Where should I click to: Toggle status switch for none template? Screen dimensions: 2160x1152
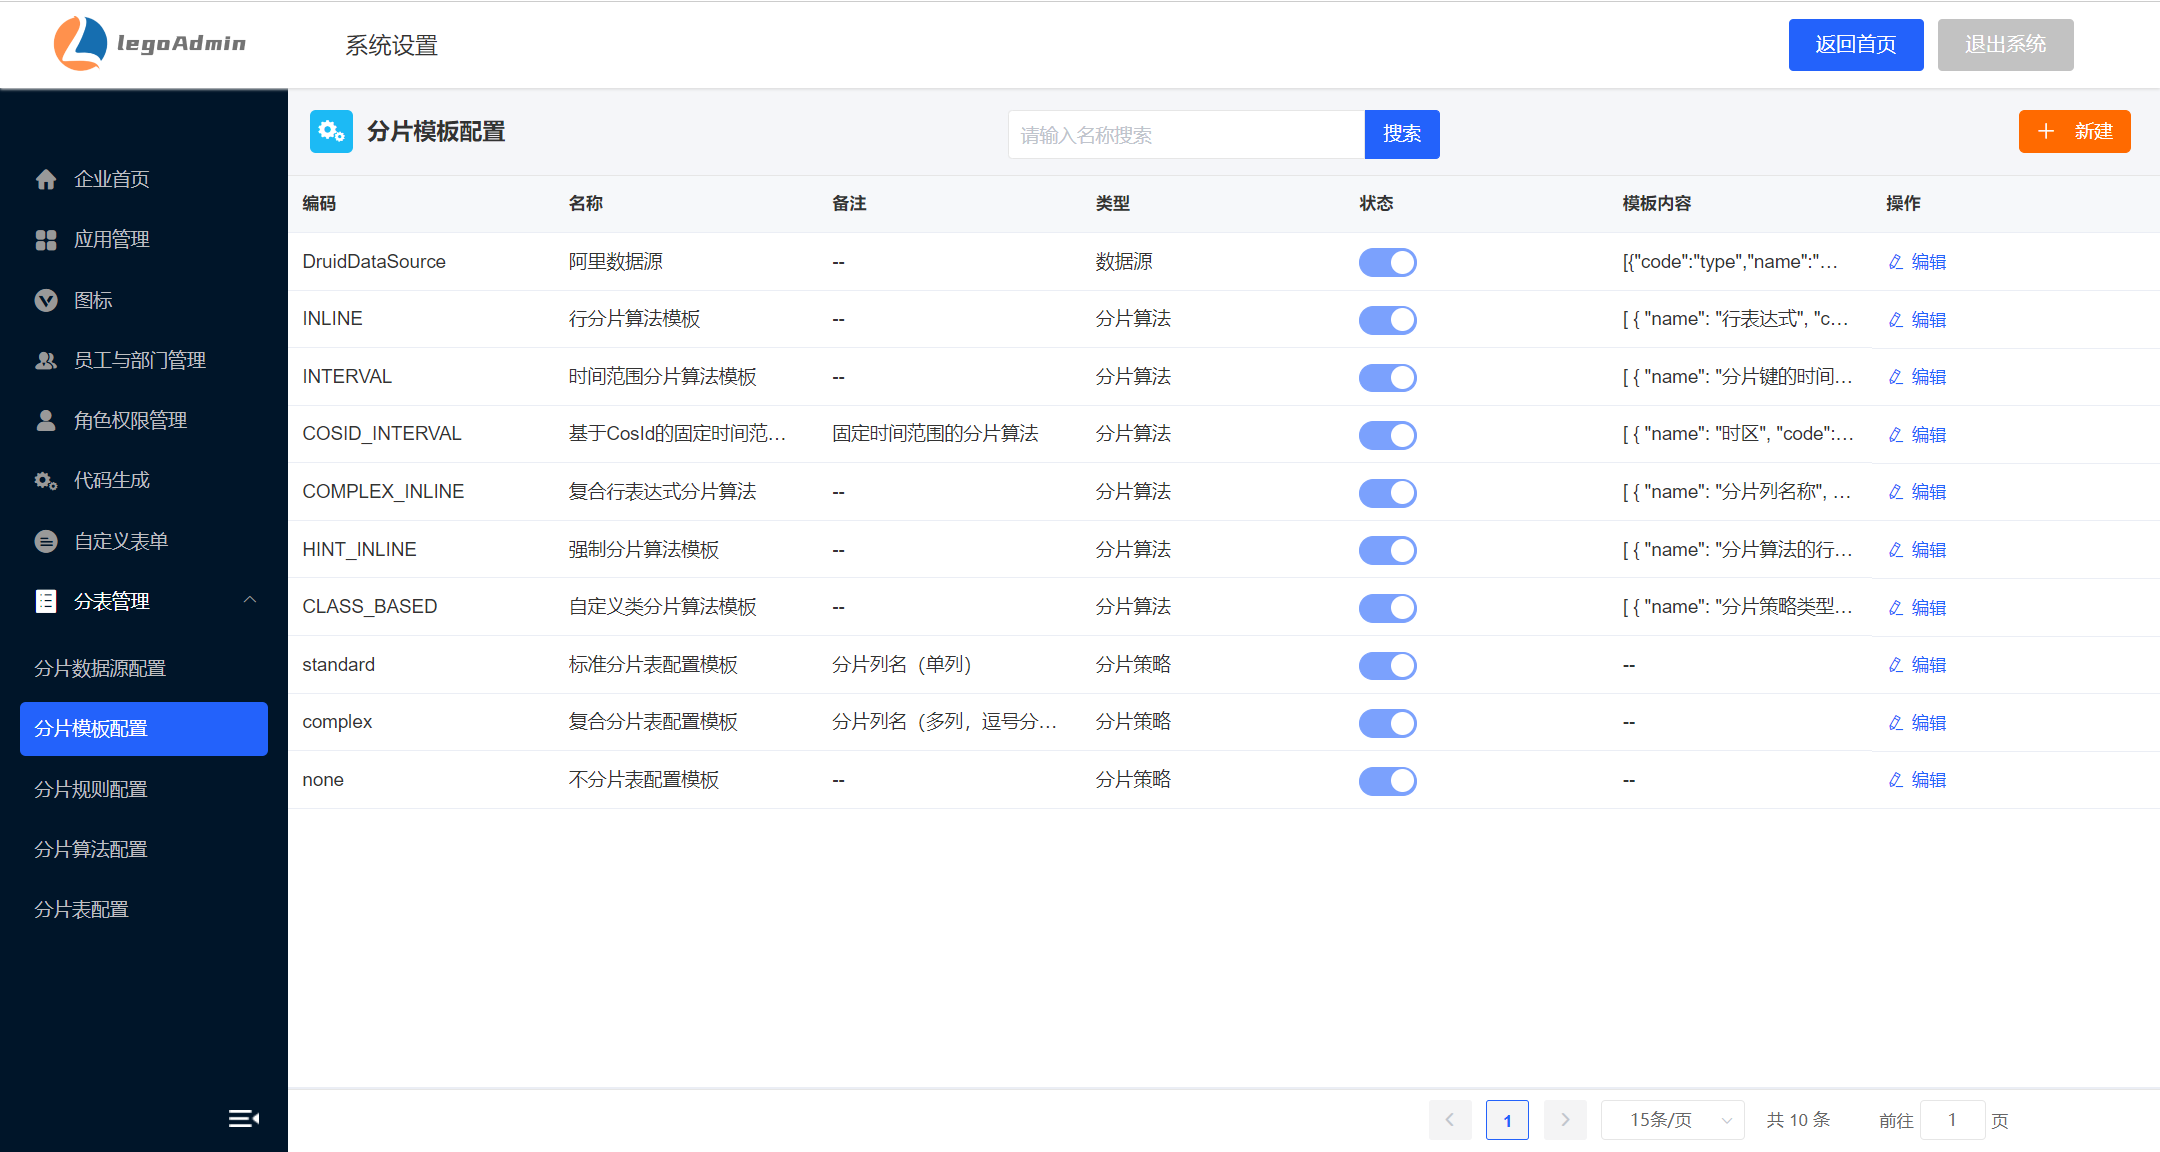tap(1387, 781)
